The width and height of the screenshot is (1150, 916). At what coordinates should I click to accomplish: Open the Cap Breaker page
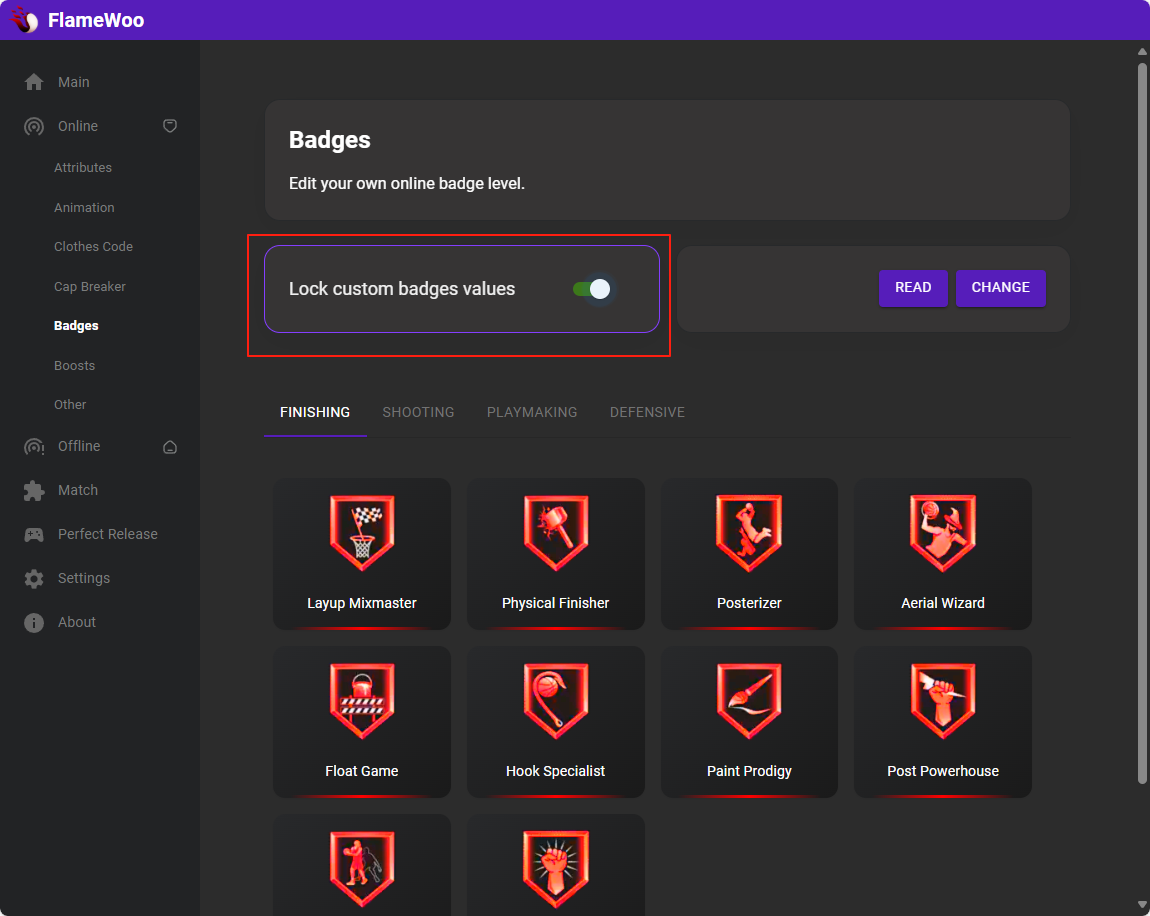89,287
